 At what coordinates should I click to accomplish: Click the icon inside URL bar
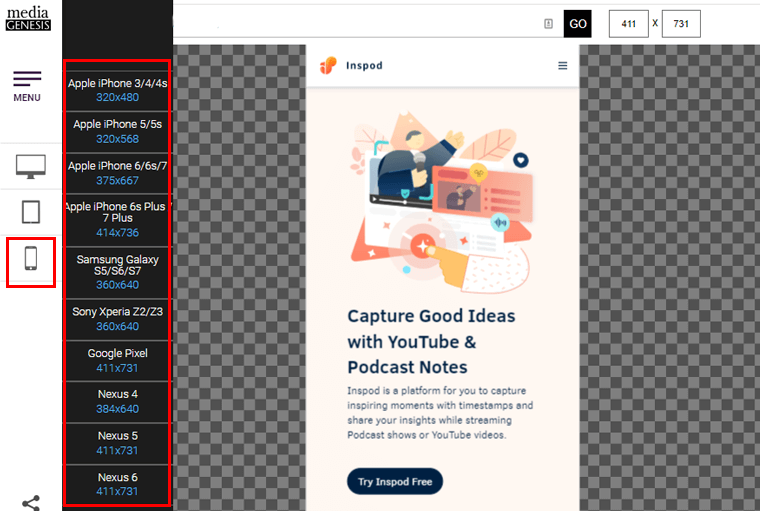pyautogui.click(x=548, y=24)
